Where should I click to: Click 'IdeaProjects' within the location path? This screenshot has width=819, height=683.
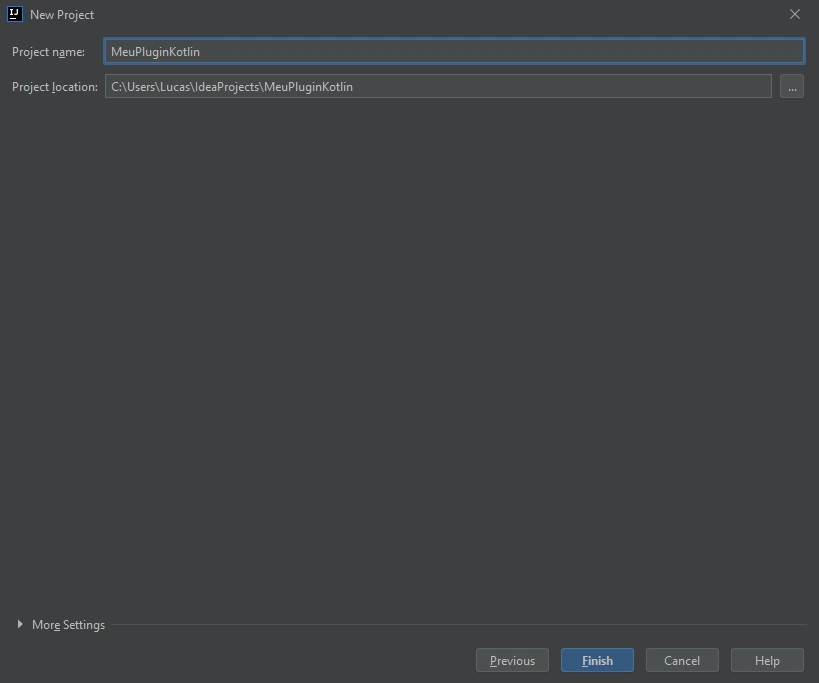[227, 87]
